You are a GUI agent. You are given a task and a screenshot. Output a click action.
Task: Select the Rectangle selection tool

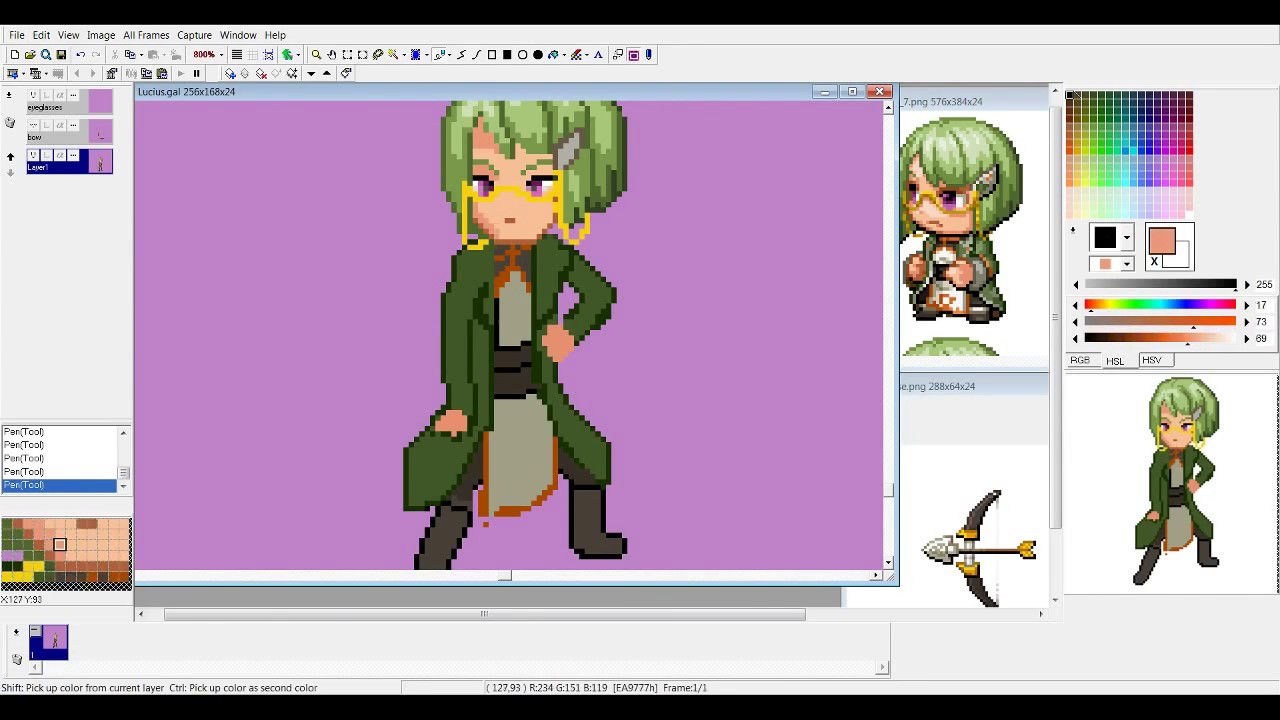(x=347, y=55)
